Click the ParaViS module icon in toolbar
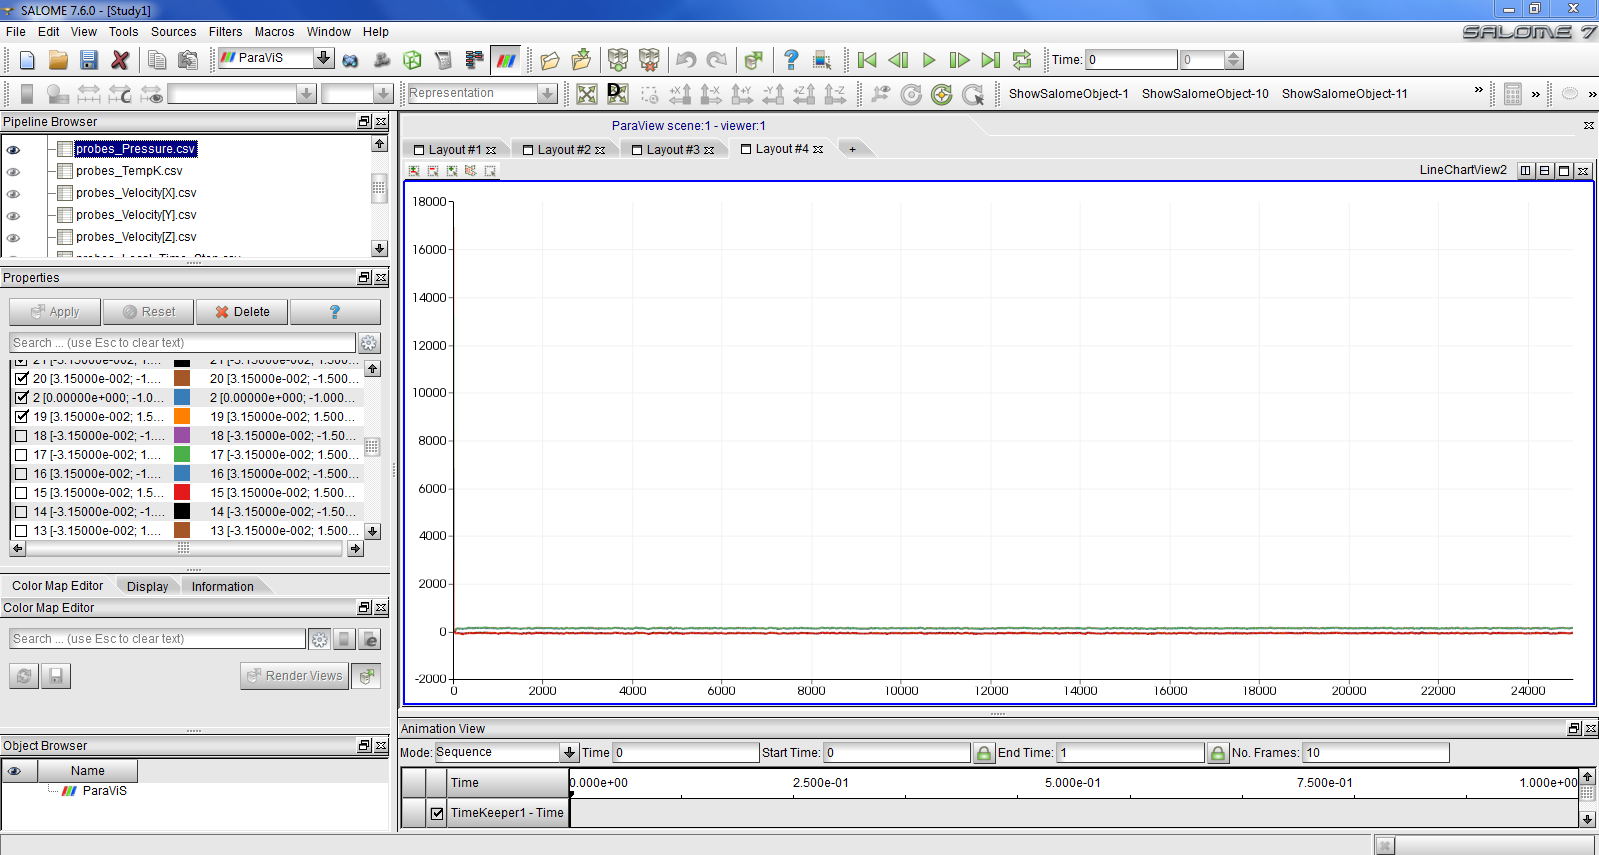1599x855 pixels. [507, 60]
